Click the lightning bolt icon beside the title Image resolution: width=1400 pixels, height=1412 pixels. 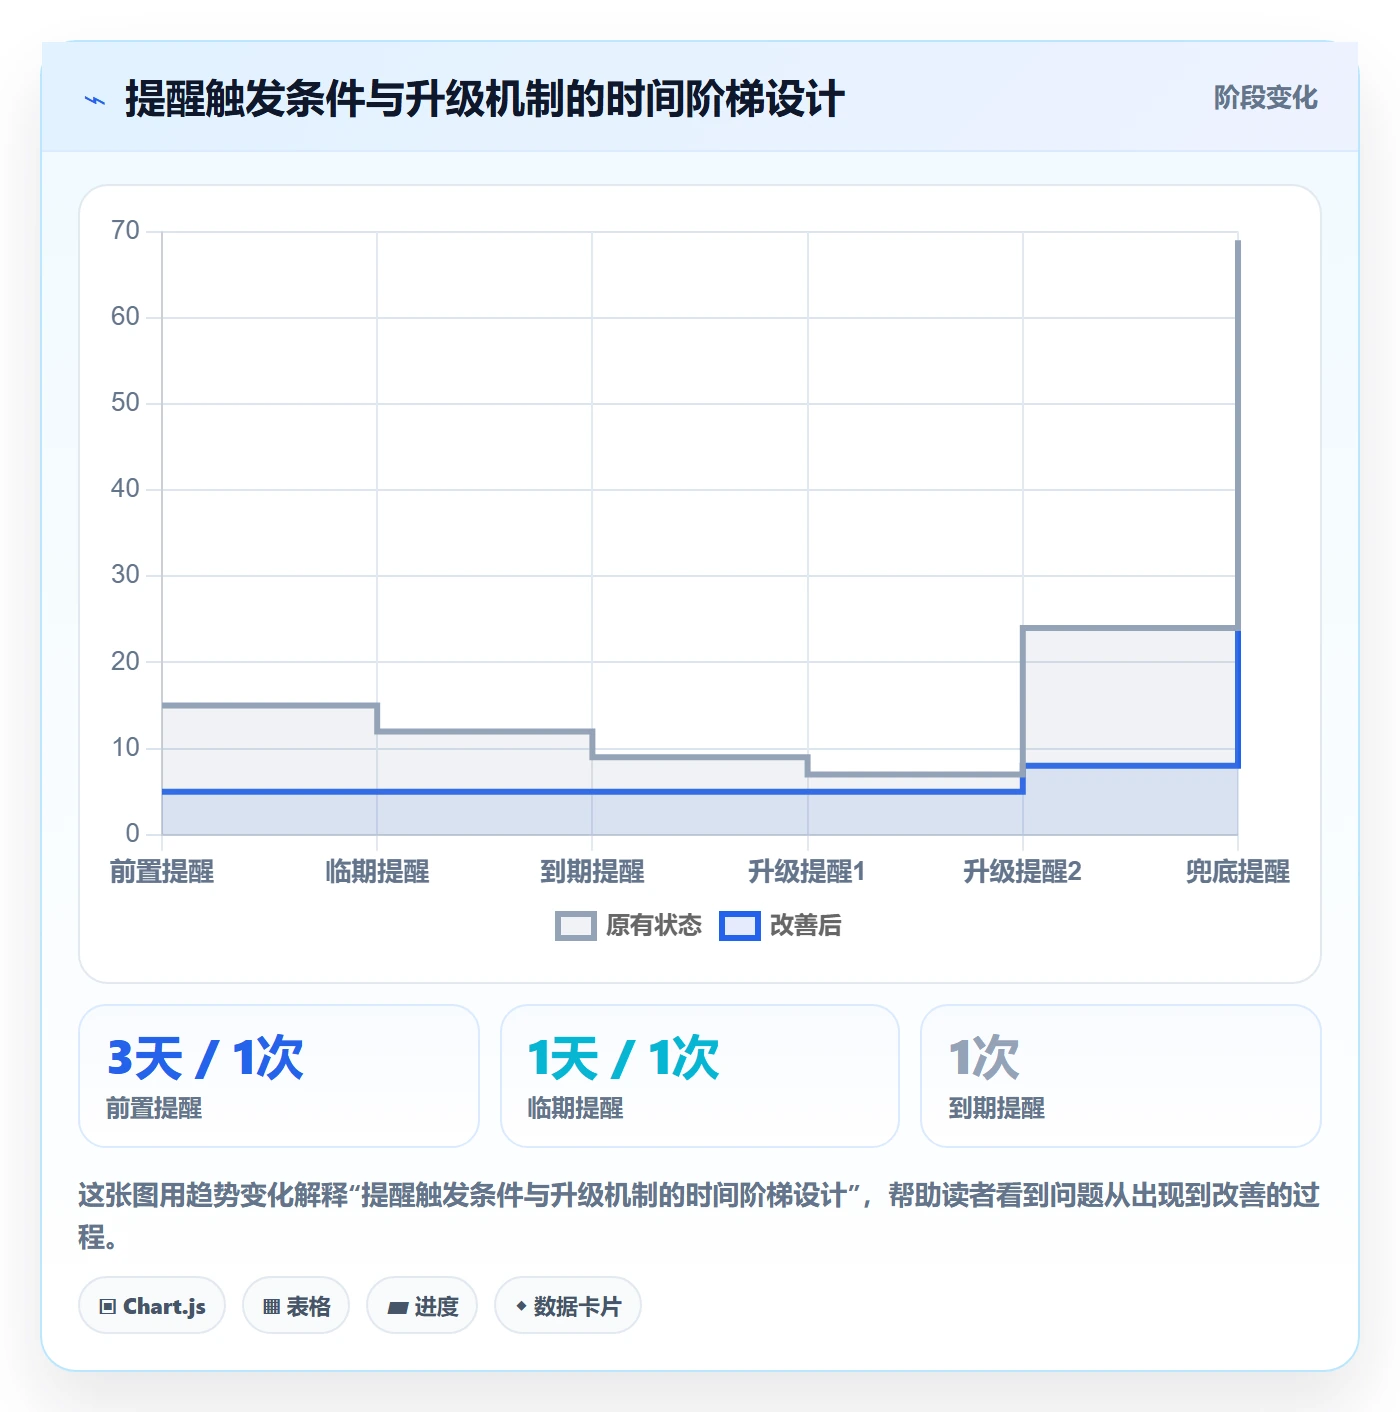point(95,100)
